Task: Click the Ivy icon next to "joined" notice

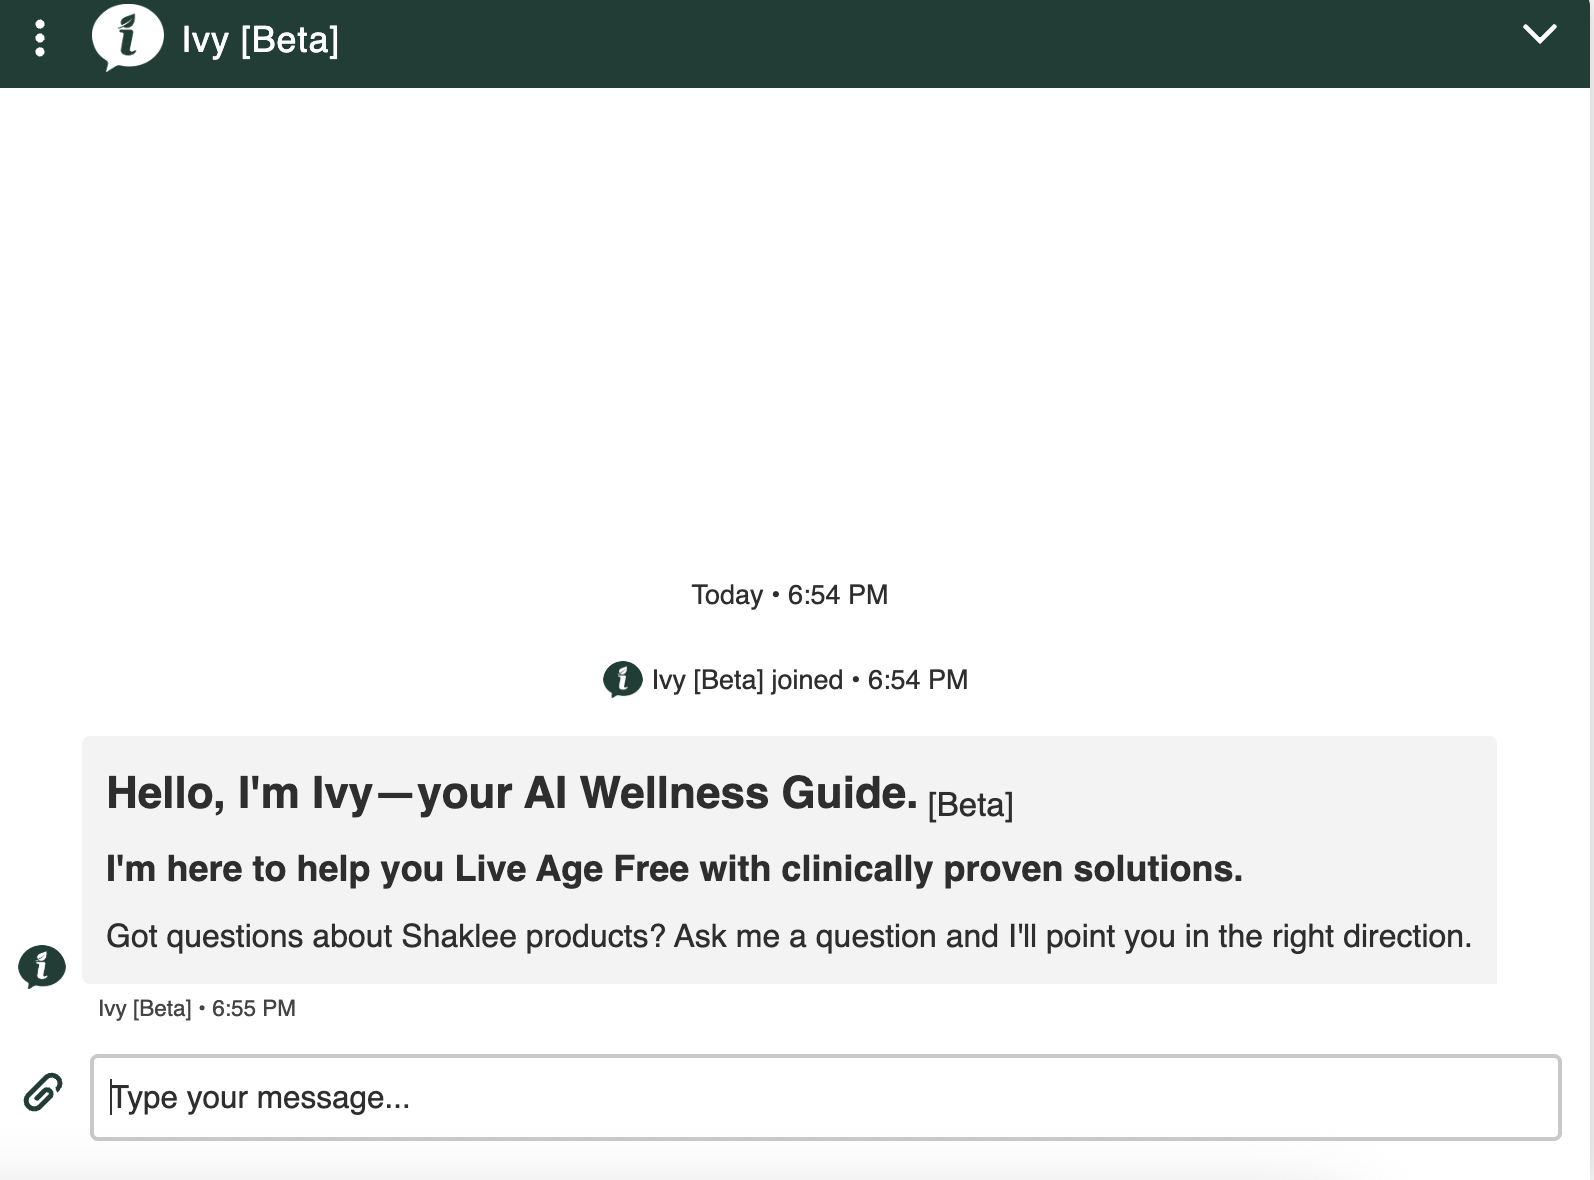Action: (x=622, y=680)
